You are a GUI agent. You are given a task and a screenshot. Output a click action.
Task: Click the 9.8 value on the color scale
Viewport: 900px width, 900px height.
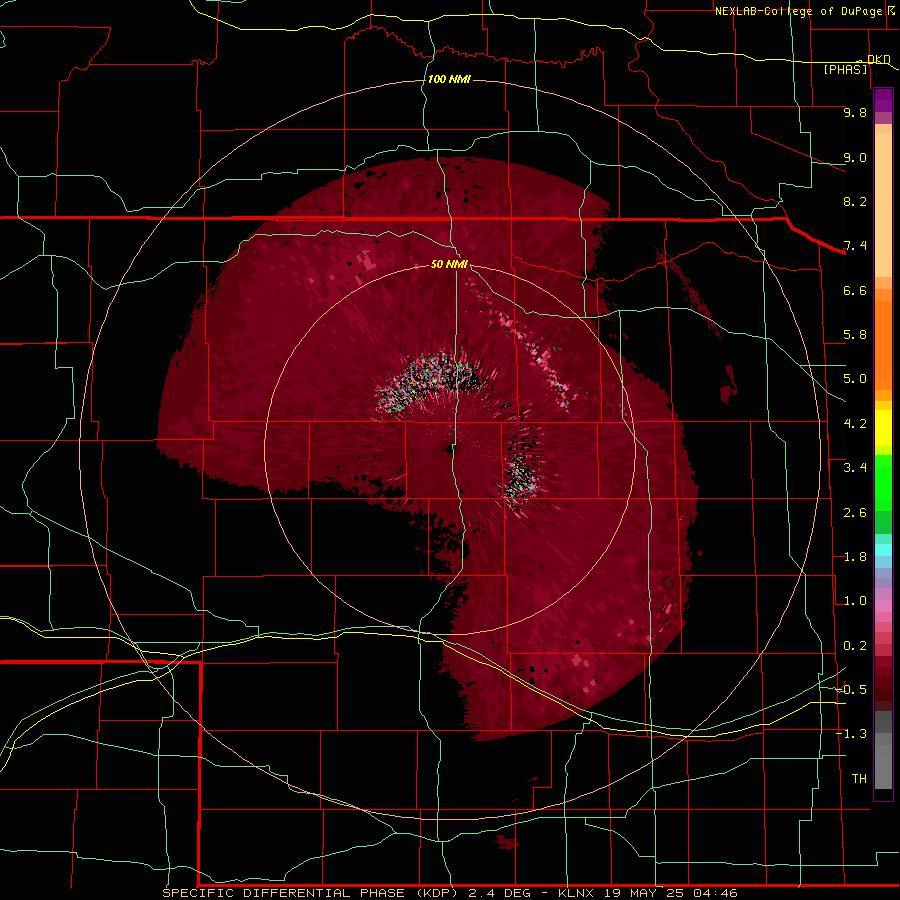855,112
